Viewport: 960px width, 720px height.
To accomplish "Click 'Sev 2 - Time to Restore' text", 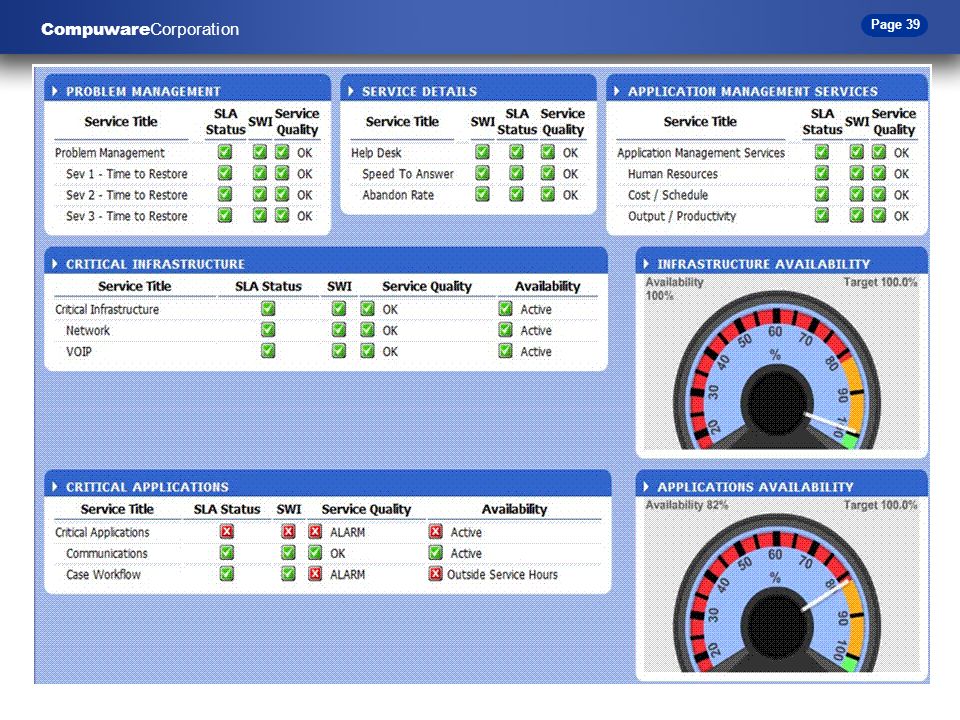I will tap(127, 195).
